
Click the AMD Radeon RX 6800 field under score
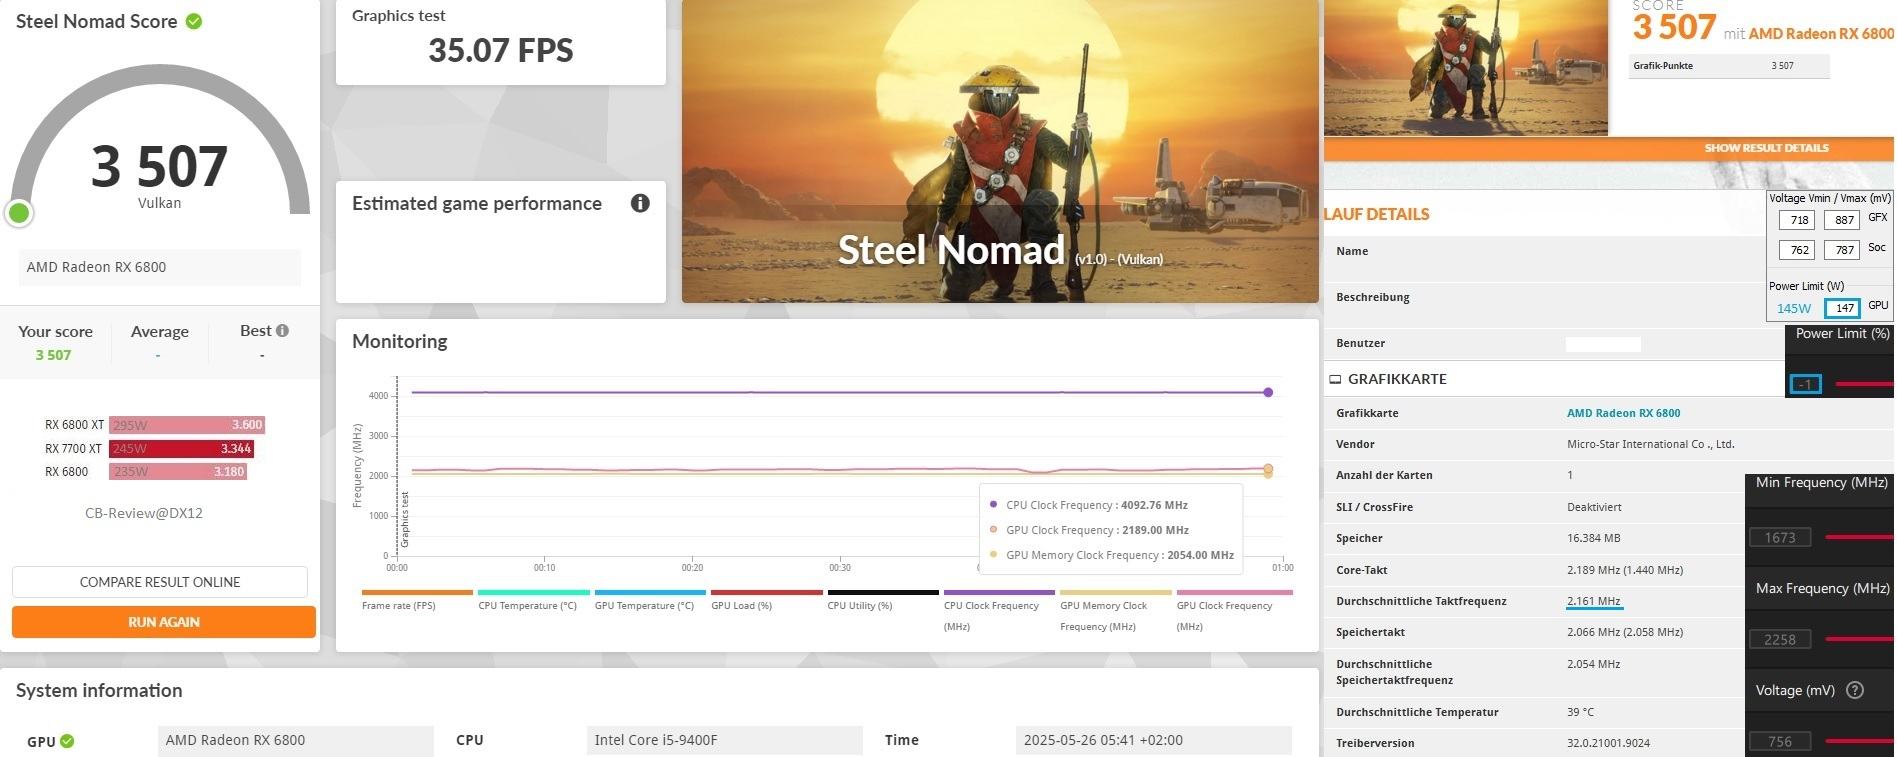pos(160,267)
